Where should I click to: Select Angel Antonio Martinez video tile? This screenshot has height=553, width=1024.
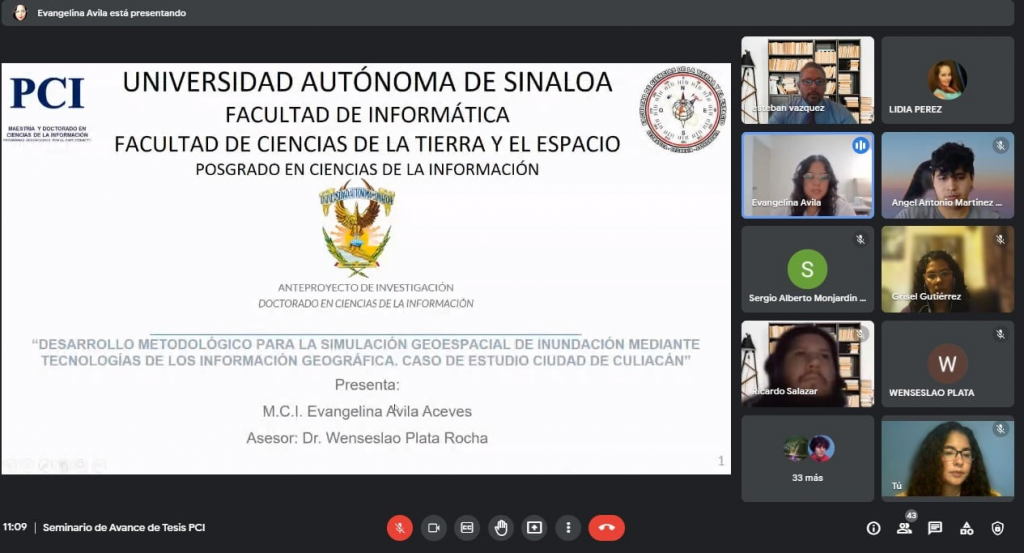948,175
